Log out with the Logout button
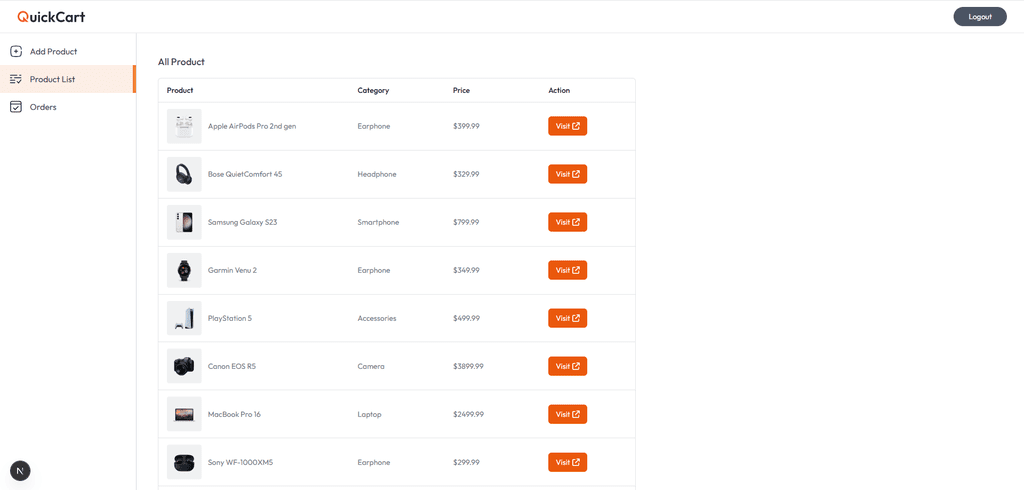 coord(980,17)
